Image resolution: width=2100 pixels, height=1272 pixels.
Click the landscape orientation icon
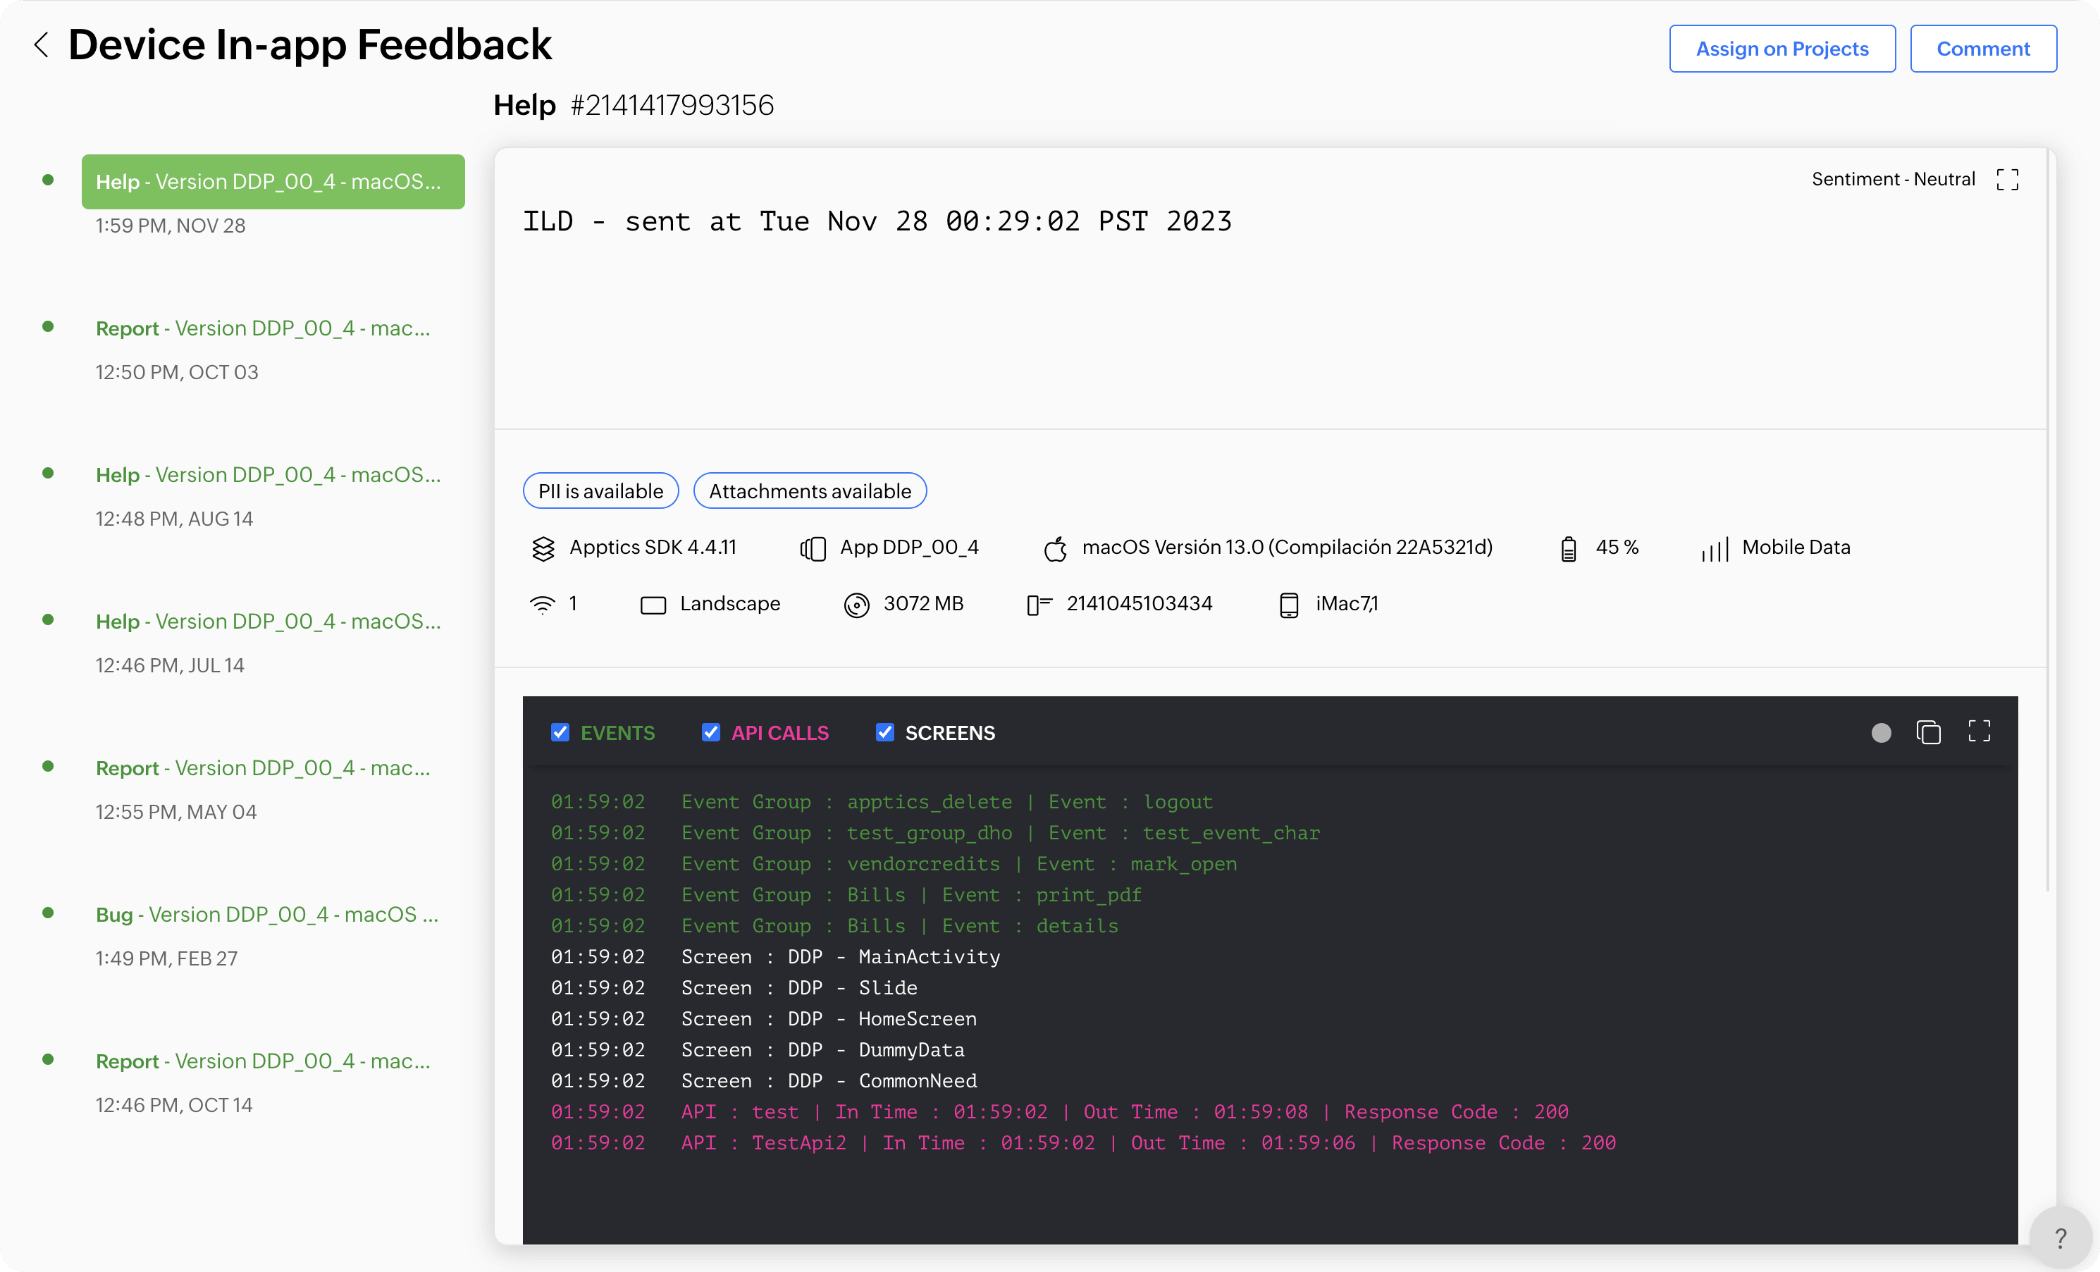point(652,603)
